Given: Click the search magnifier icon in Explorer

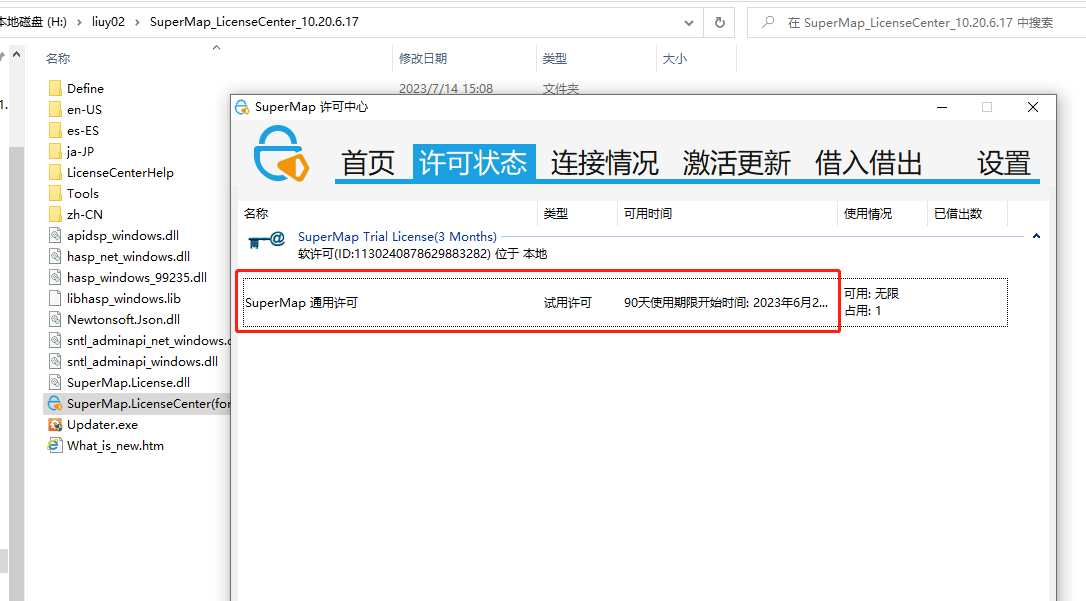Looking at the screenshot, I should pos(768,22).
